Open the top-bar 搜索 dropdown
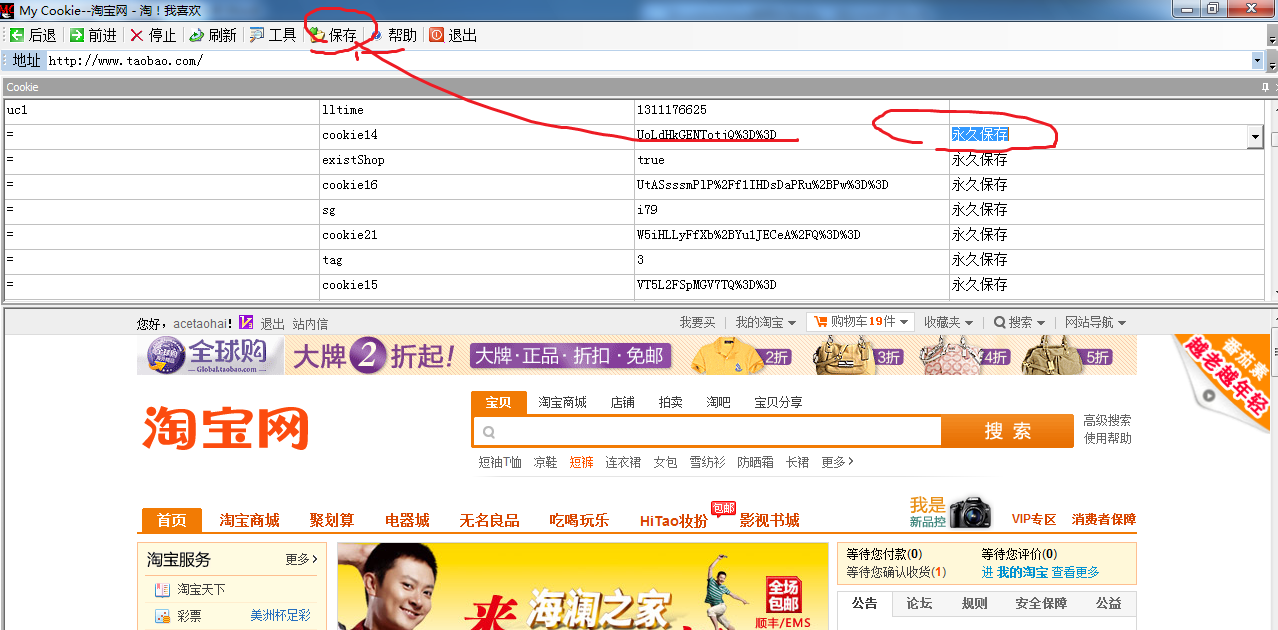 click(x=1019, y=323)
